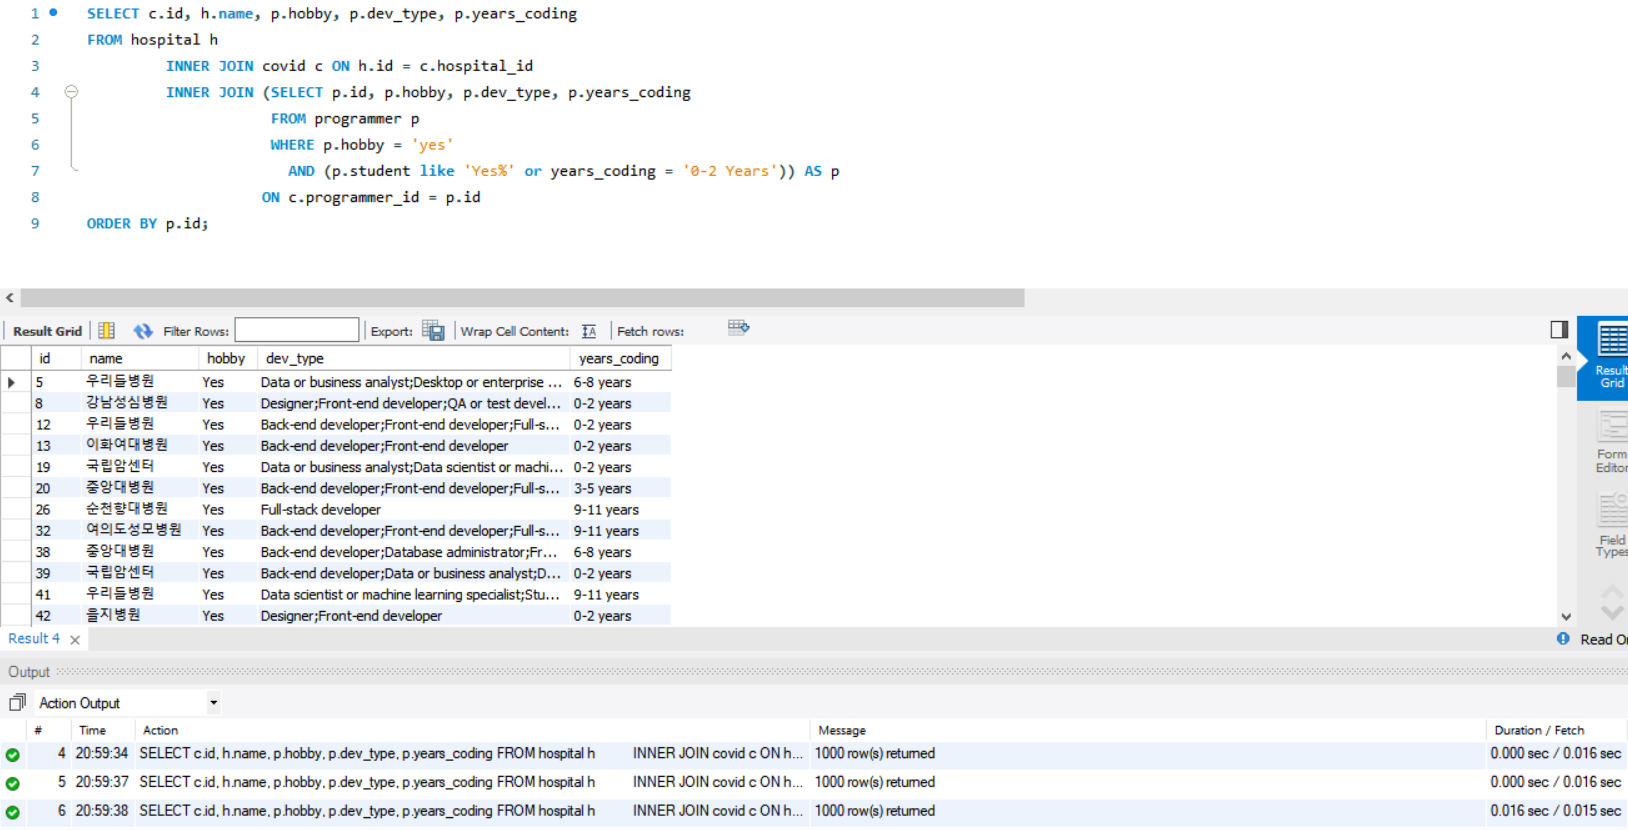Select the Result 4 tab
The width and height of the screenshot is (1628, 830).
(34, 639)
